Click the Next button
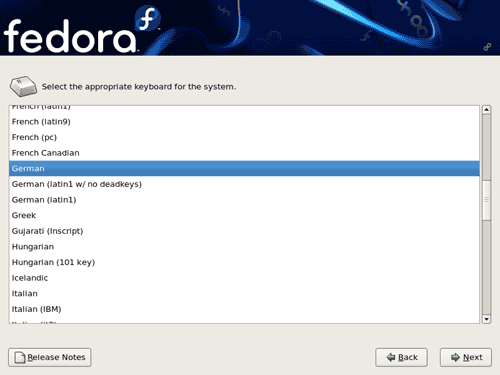Image resolution: width=500 pixels, height=375 pixels. click(x=466, y=357)
